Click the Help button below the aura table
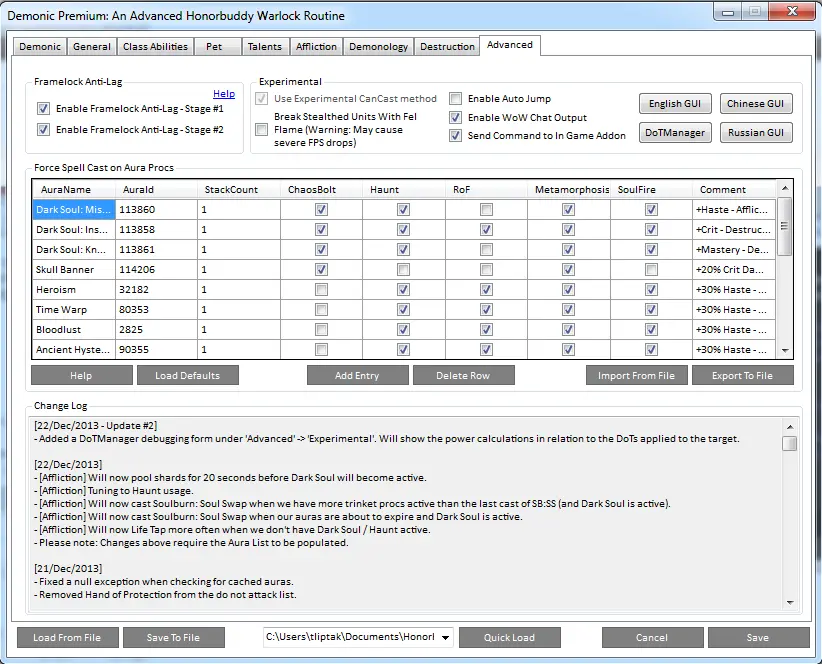The width and height of the screenshot is (822, 664). pos(82,375)
